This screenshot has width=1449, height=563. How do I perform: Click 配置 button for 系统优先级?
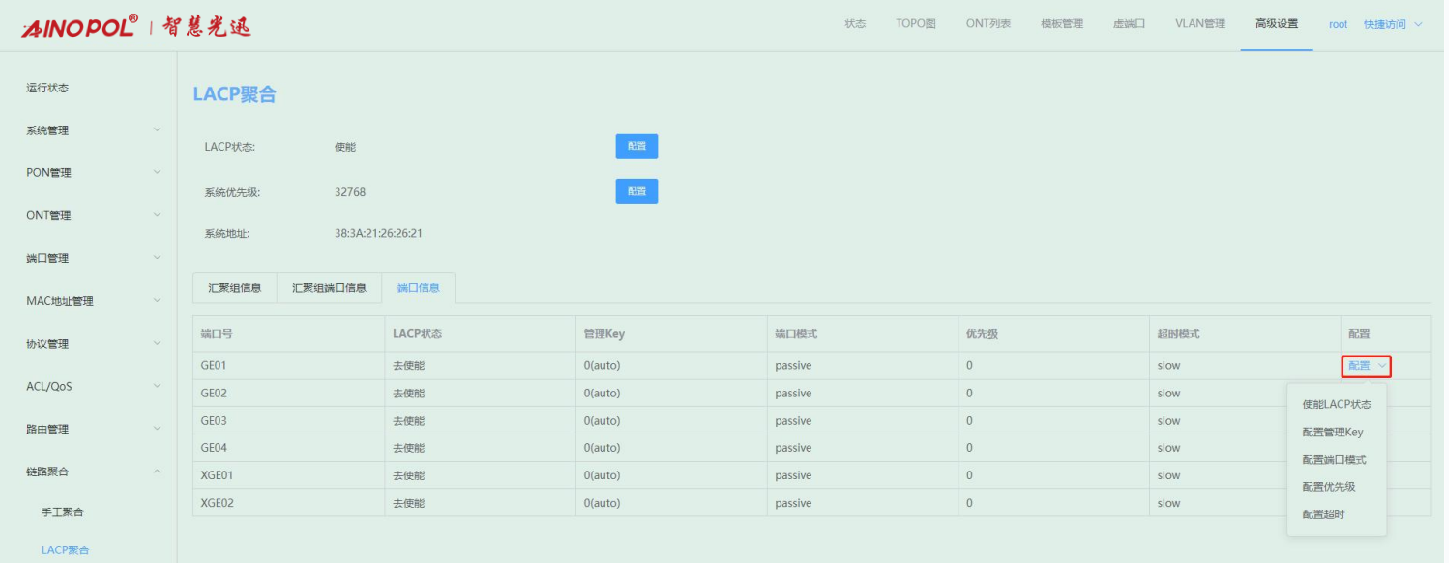pyautogui.click(x=636, y=191)
